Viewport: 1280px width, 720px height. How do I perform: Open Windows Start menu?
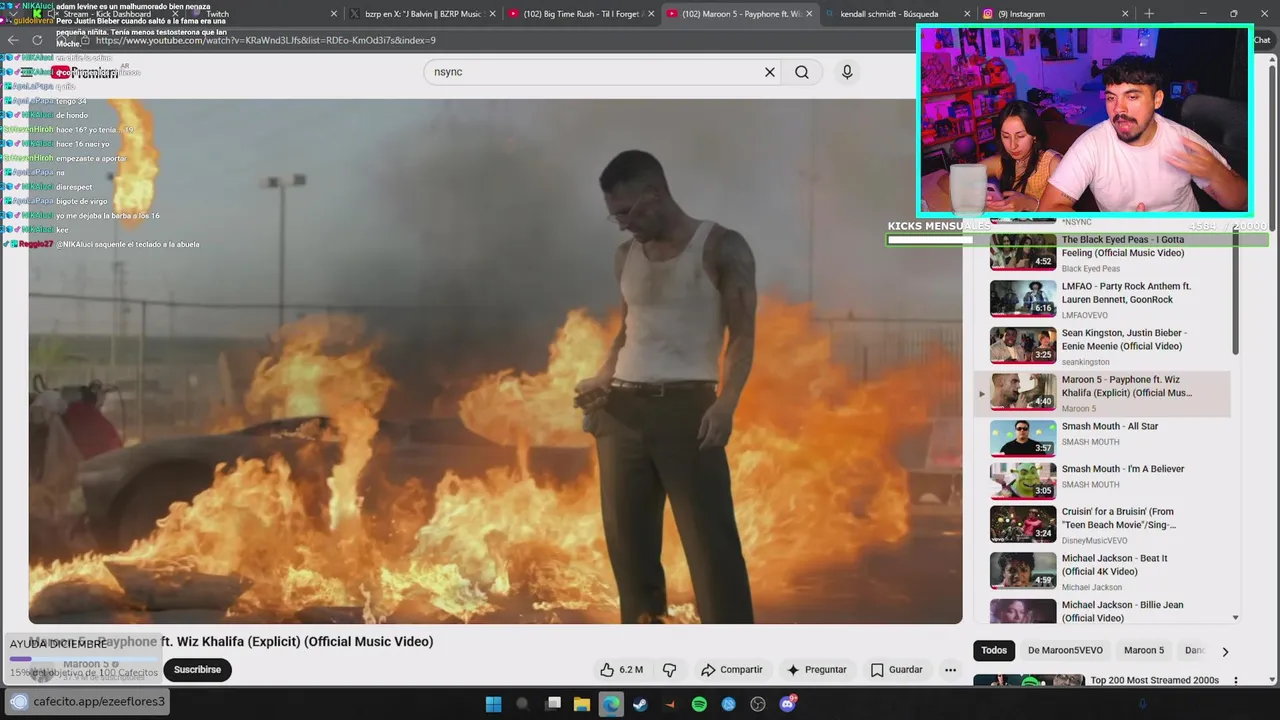[493, 704]
